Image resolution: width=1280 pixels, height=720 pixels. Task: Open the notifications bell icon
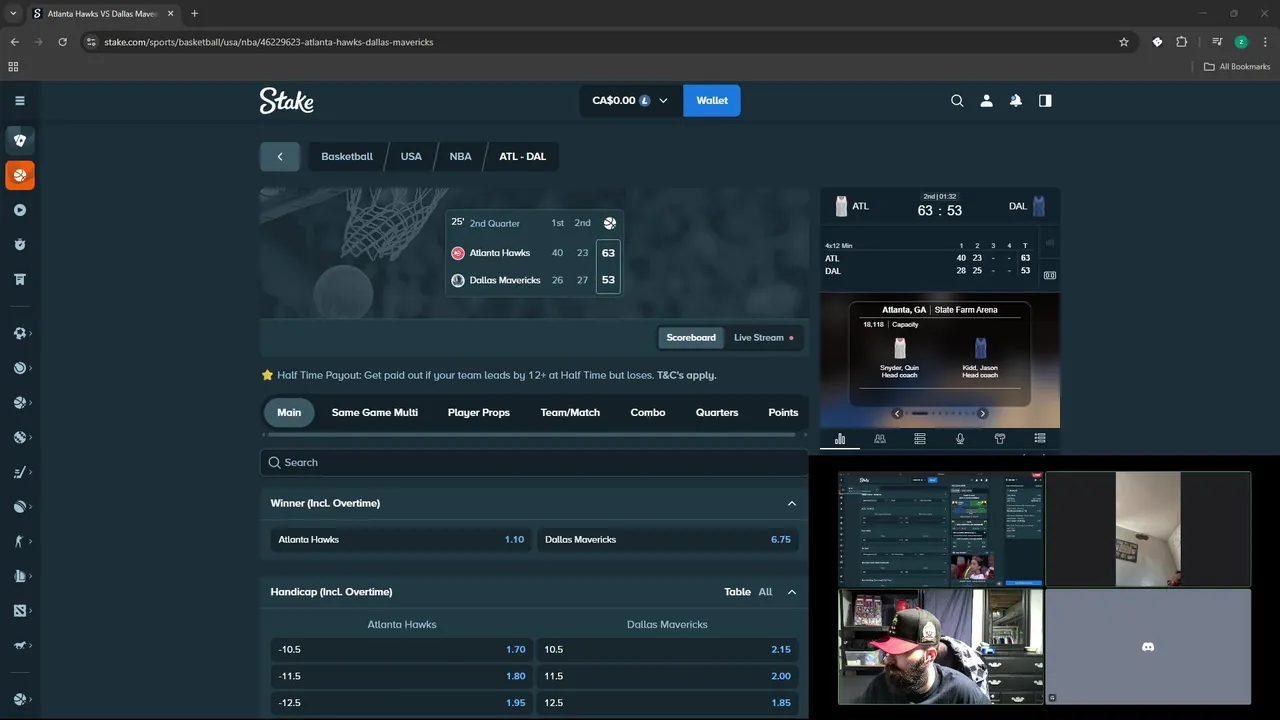click(x=1015, y=100)
